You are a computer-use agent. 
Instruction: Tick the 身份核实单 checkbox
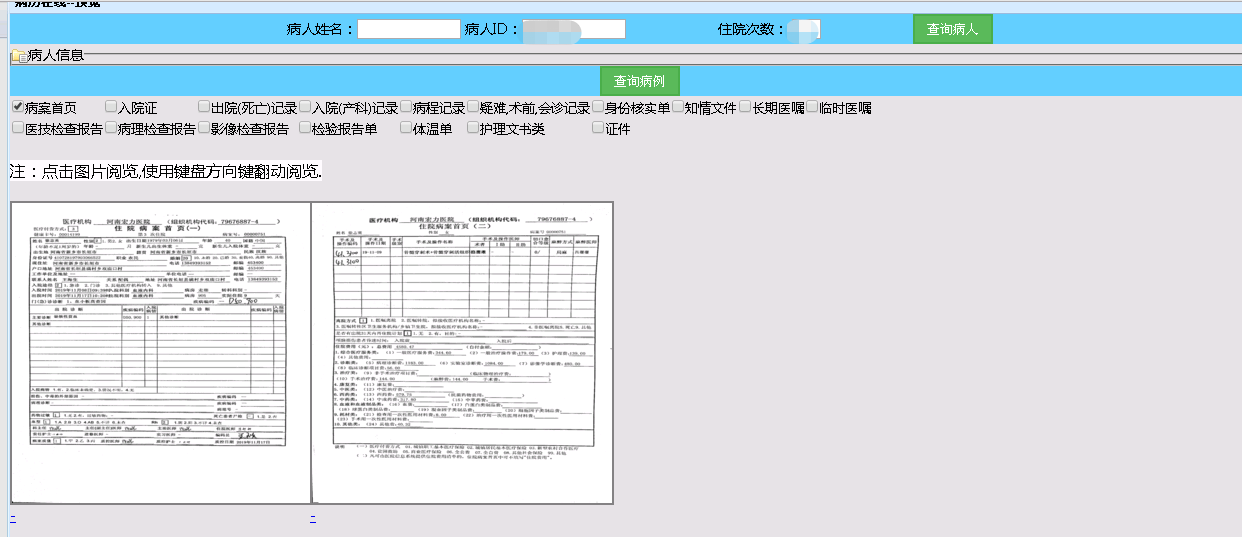598,107
